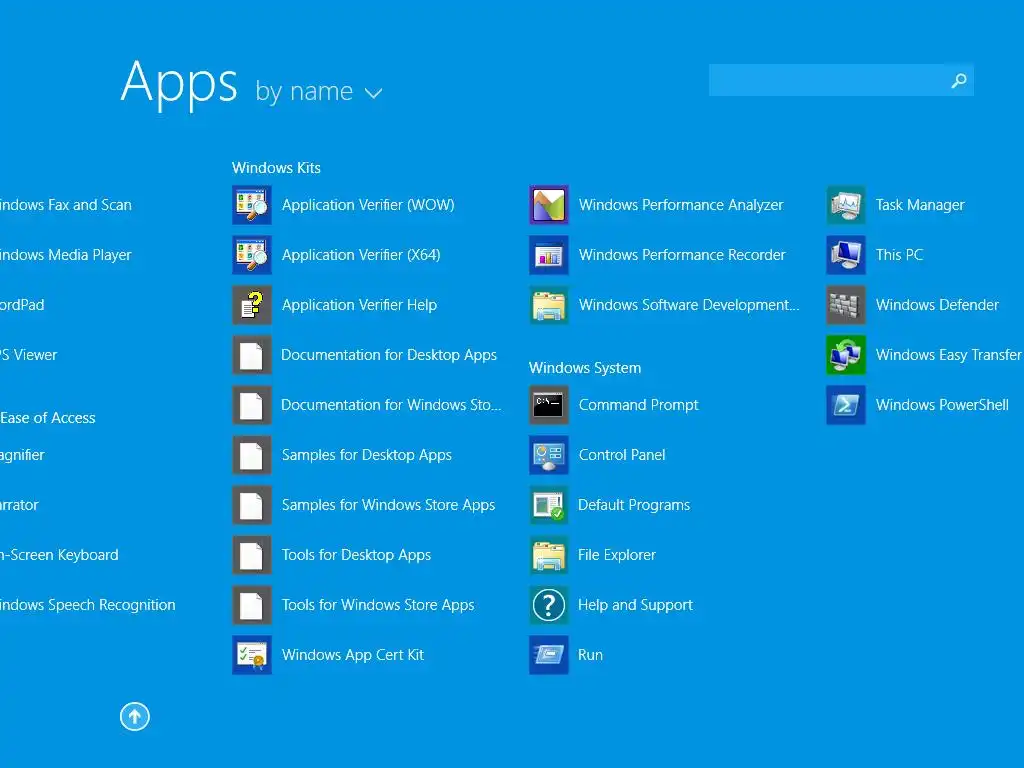Launch File Explorer icon
The image size is (1024, 768).
[549, 555]
